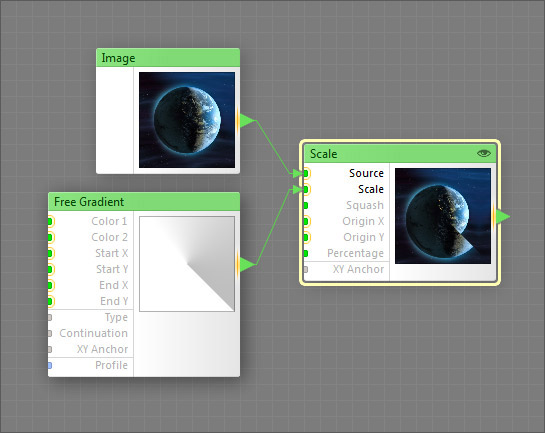
Task: Click the Profile input connector
Action: (x=50, y=365)
